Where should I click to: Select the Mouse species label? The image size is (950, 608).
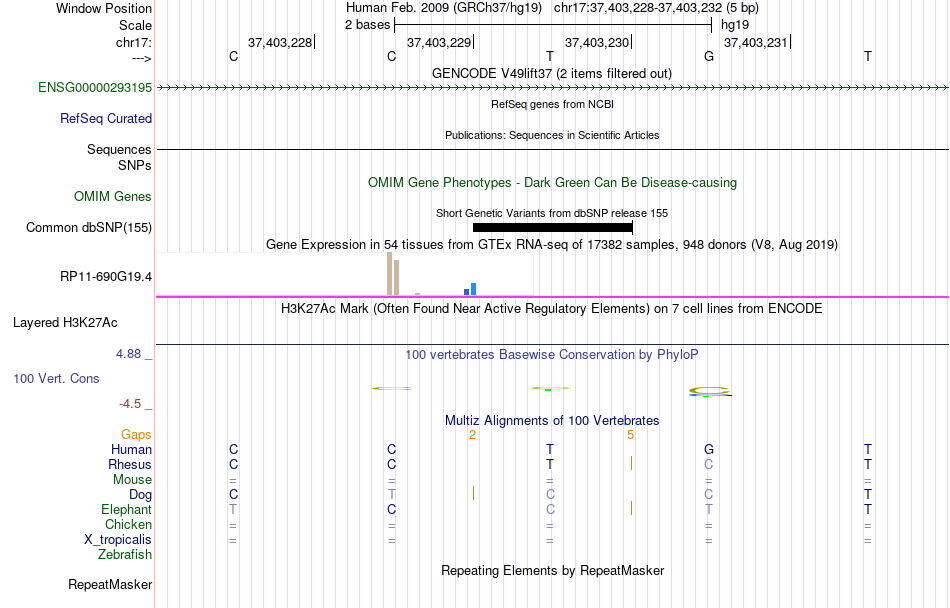[x=132, y=480]
